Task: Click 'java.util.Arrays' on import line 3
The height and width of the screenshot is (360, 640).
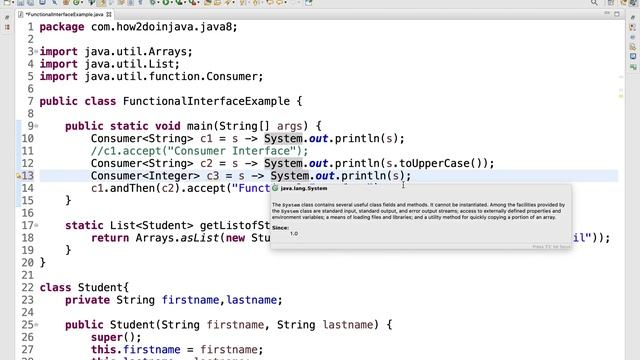Action: pyautogui.click(x=136, y=52)
